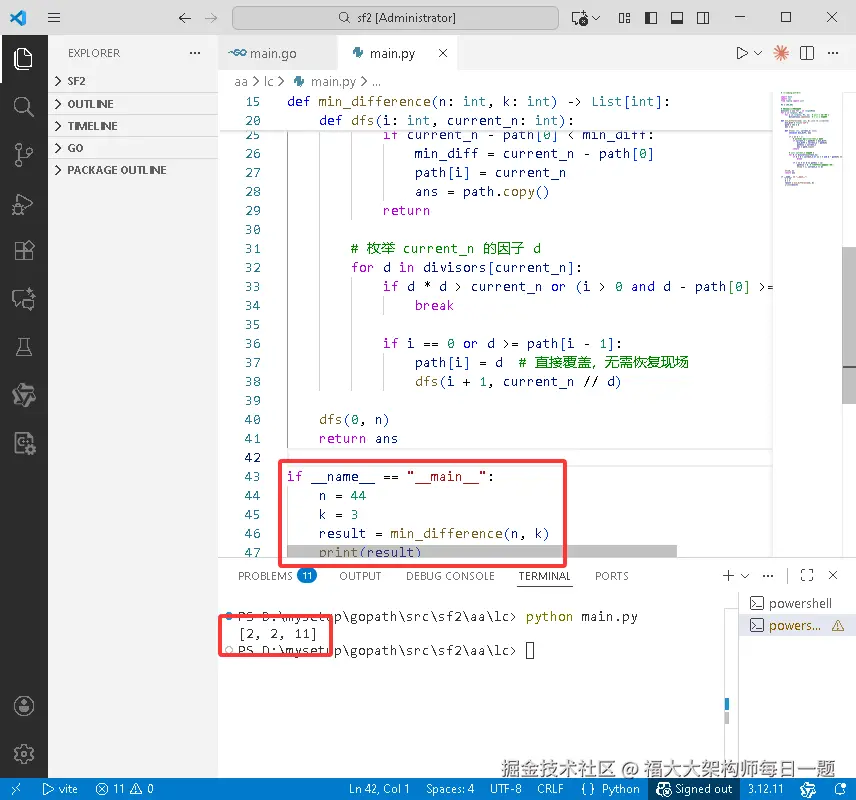The height and width of the screenshot is (800, 856).
Task: Open the Run dropdown arrow beside play
Action: point(758,53)
